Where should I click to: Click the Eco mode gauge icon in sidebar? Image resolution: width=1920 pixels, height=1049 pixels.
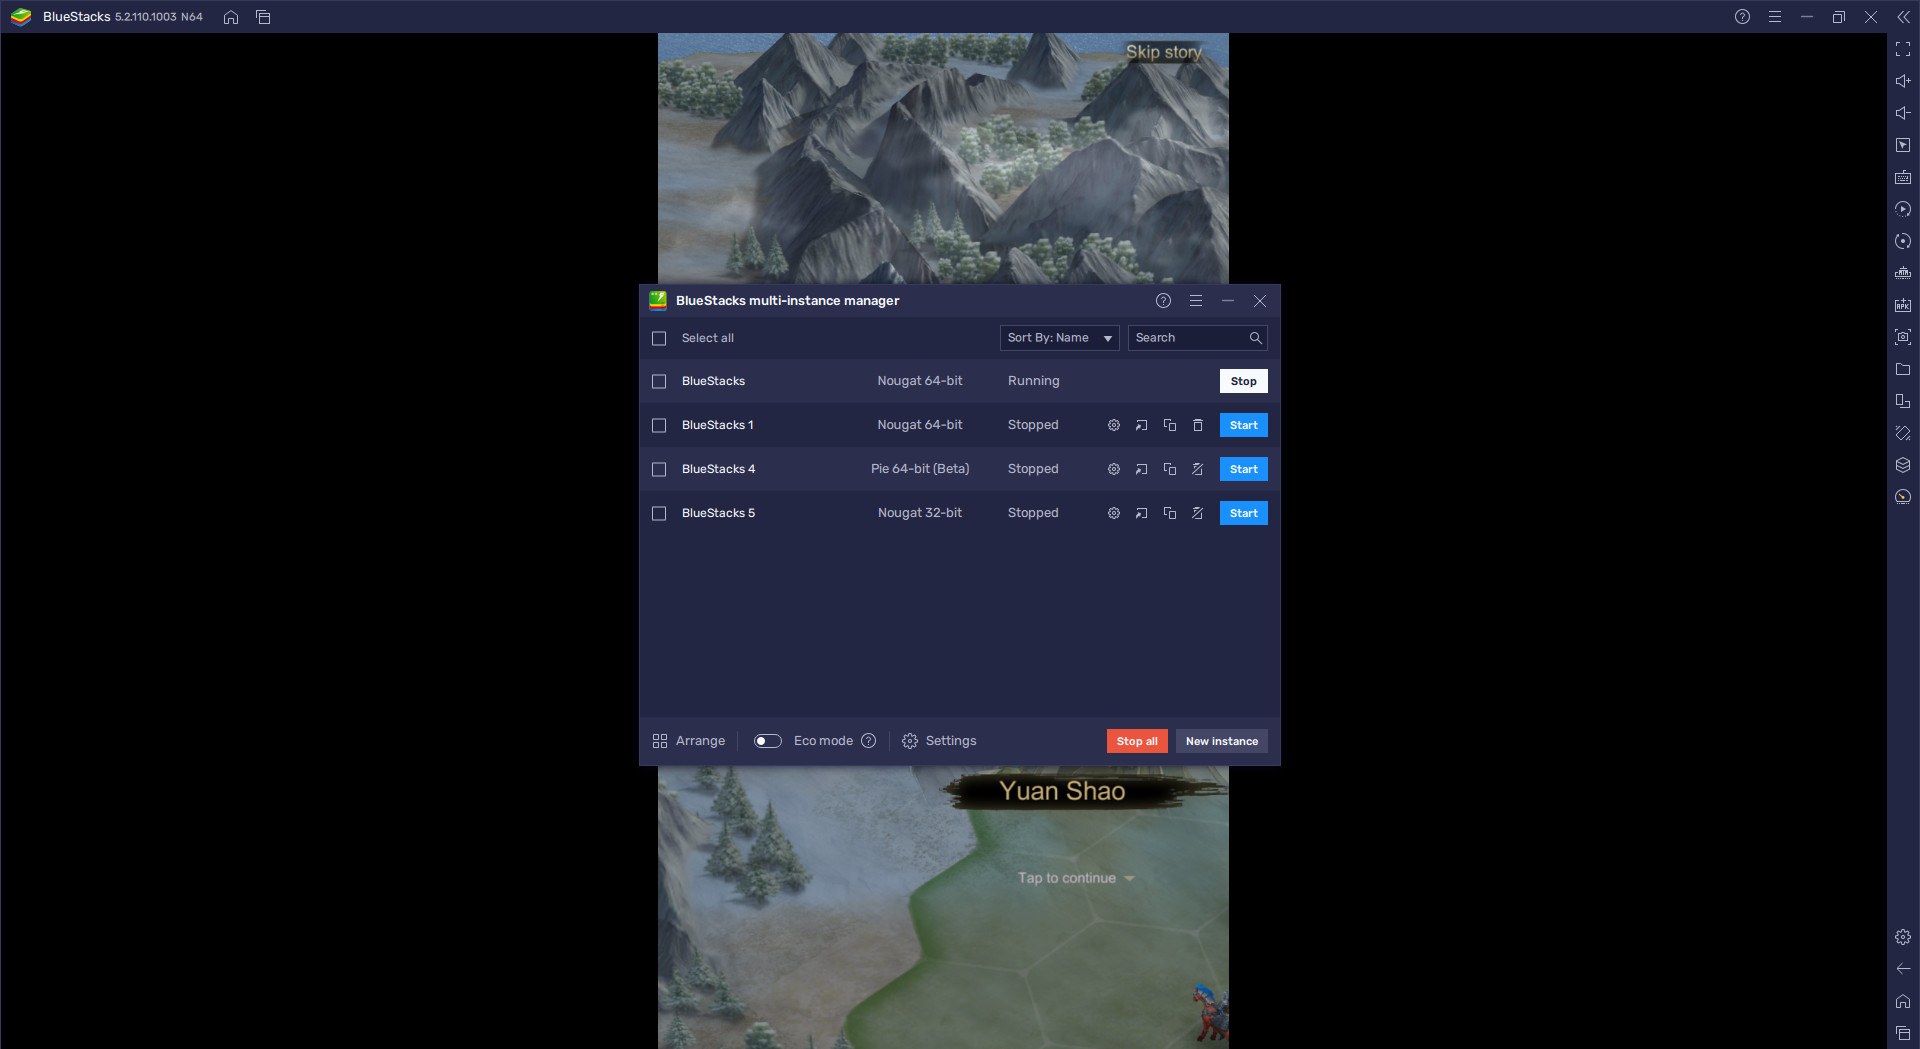coord(1902,497)
